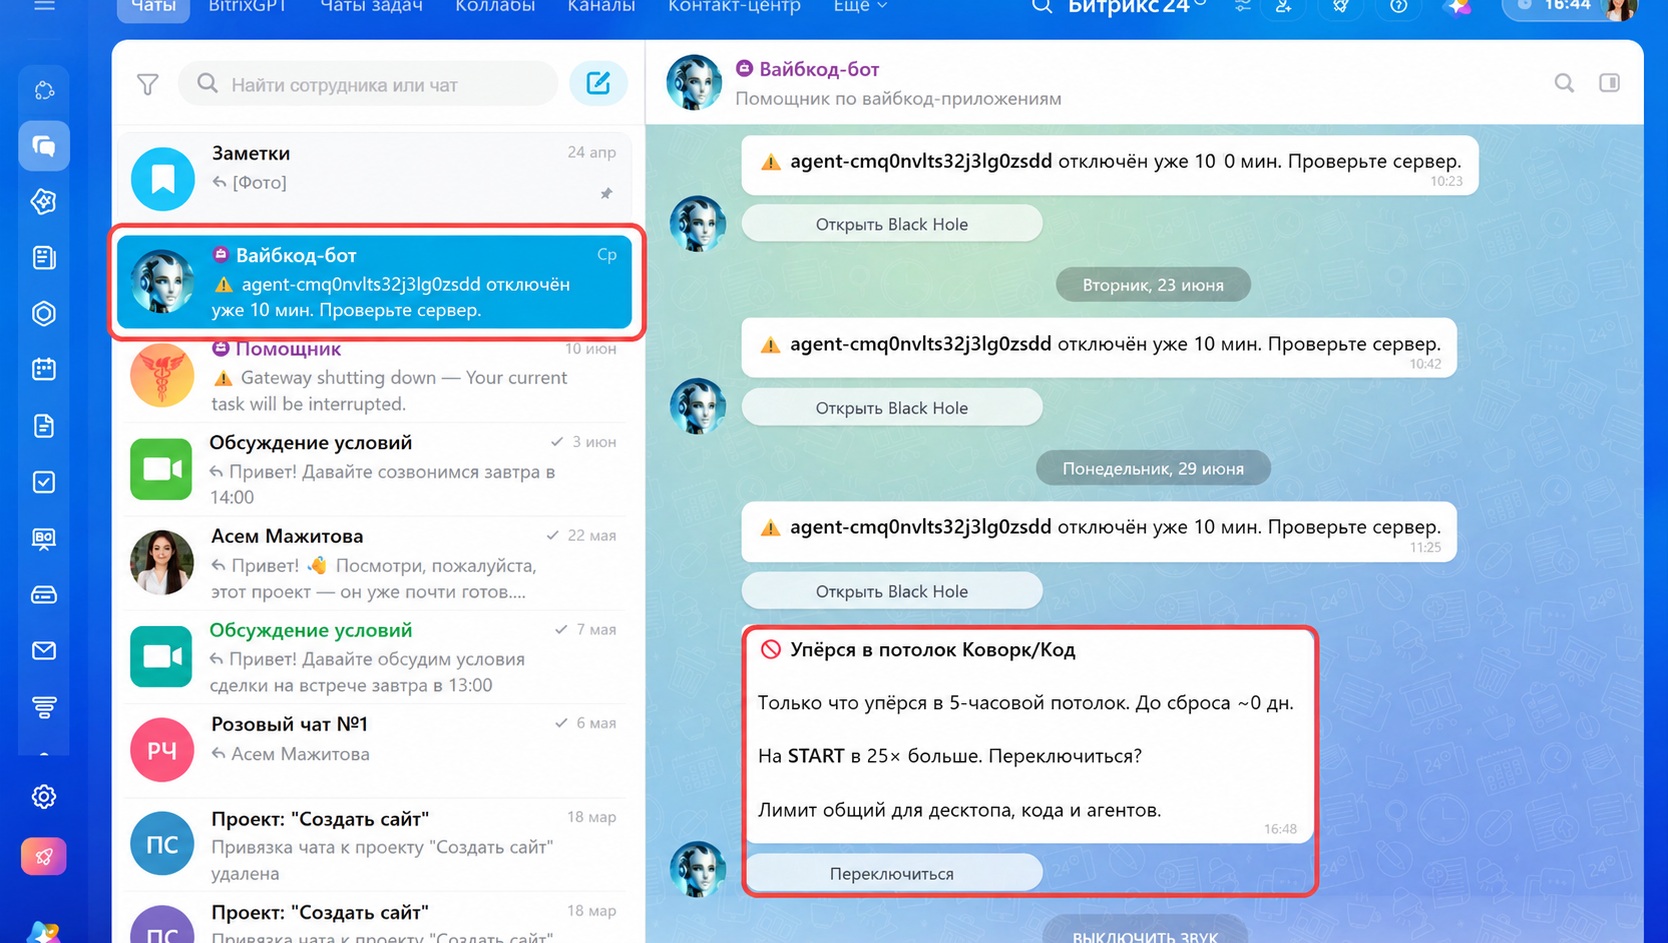The image size is (1668, 943).
Task: Click the Вайбкод-бот avatar in the chat header
Action: [694, 82]
